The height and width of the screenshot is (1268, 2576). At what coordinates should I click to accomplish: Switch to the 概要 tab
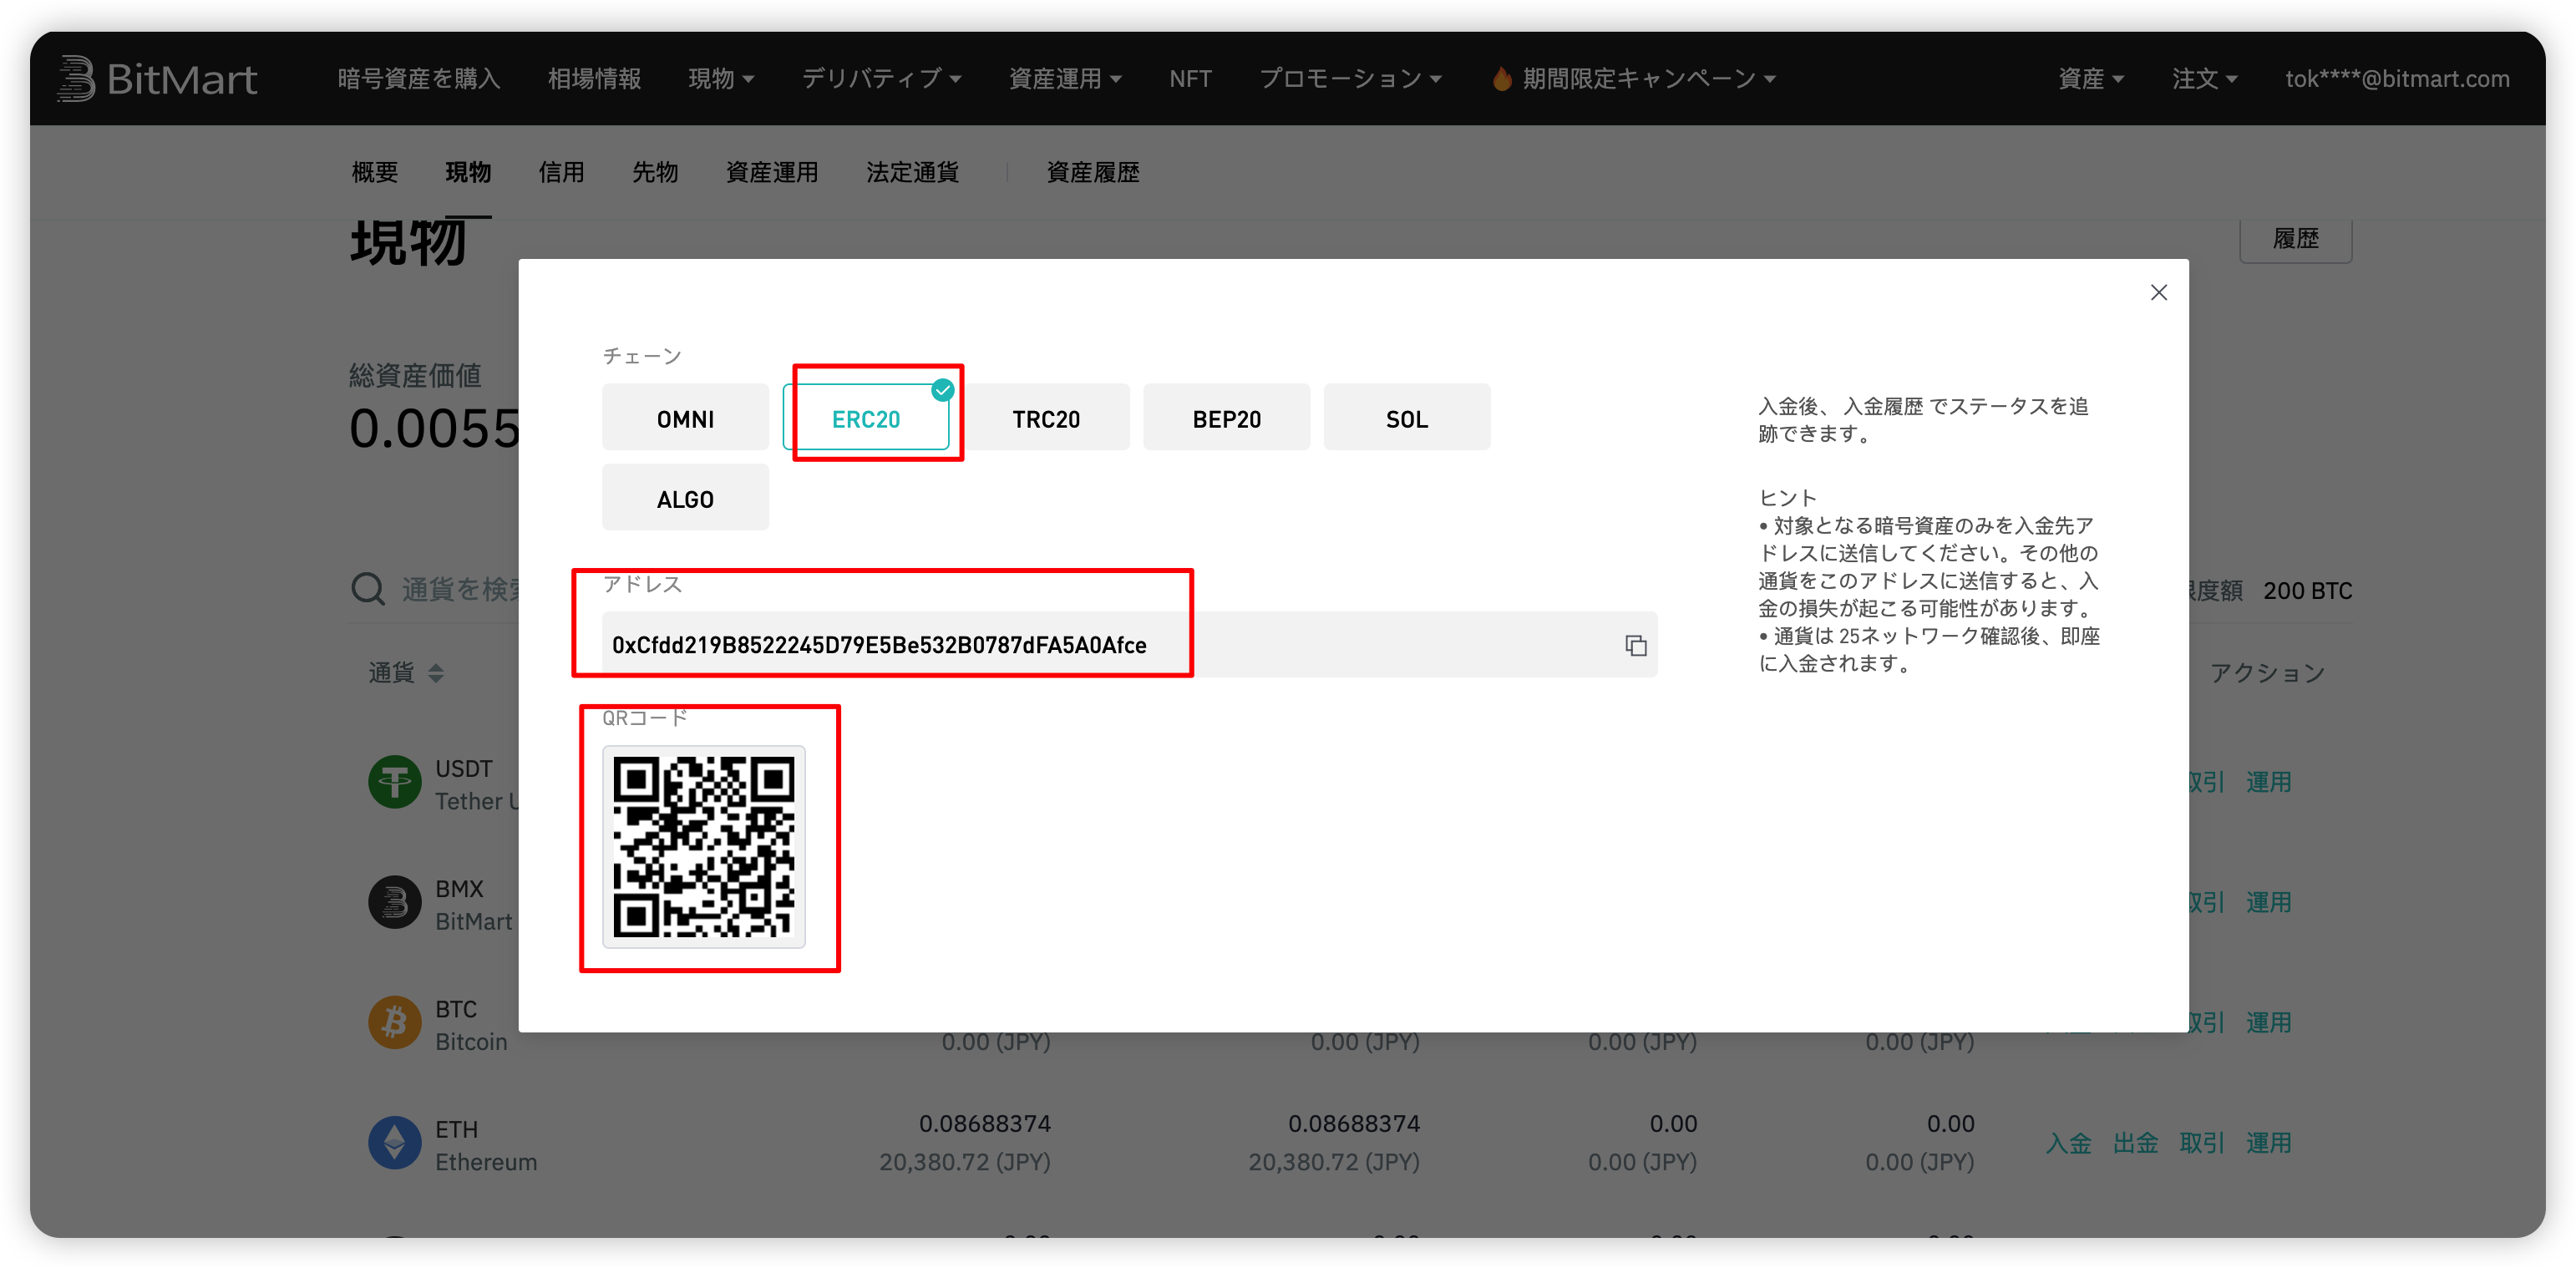click(375, 172)
